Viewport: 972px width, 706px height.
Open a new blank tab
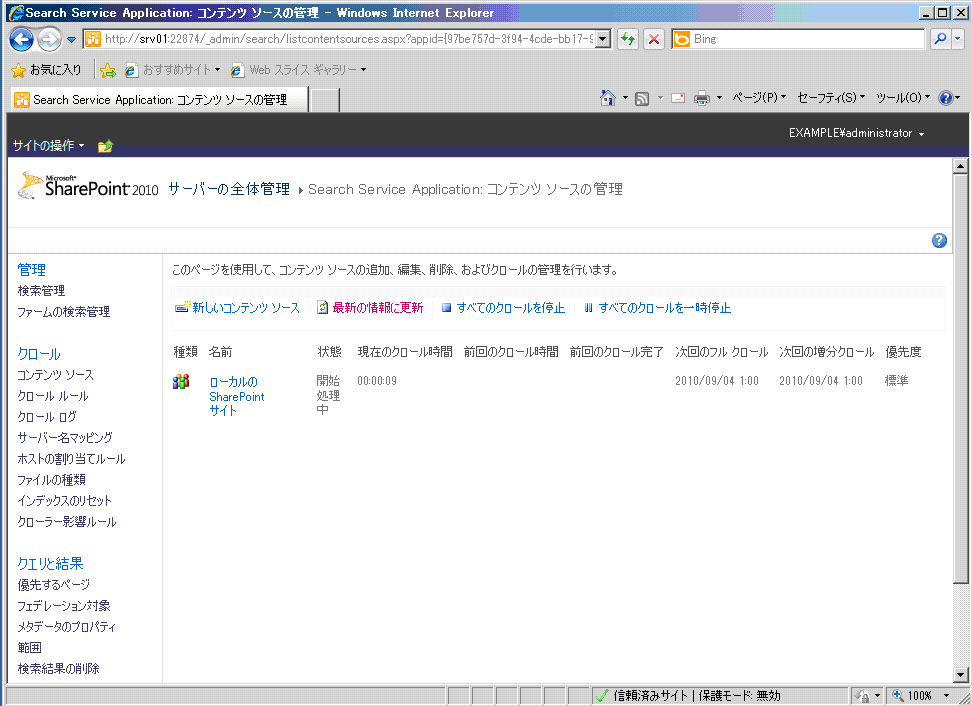(324, 100)
